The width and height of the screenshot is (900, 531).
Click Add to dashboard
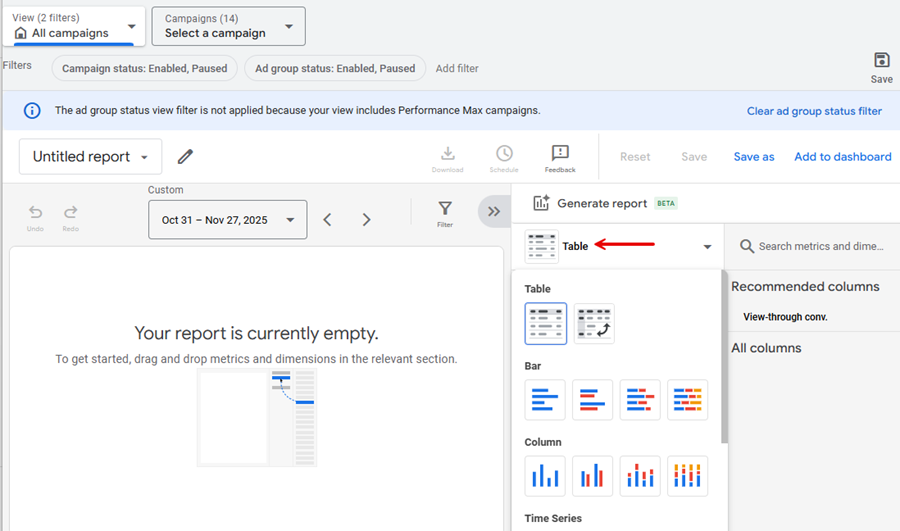pos(842,157)
